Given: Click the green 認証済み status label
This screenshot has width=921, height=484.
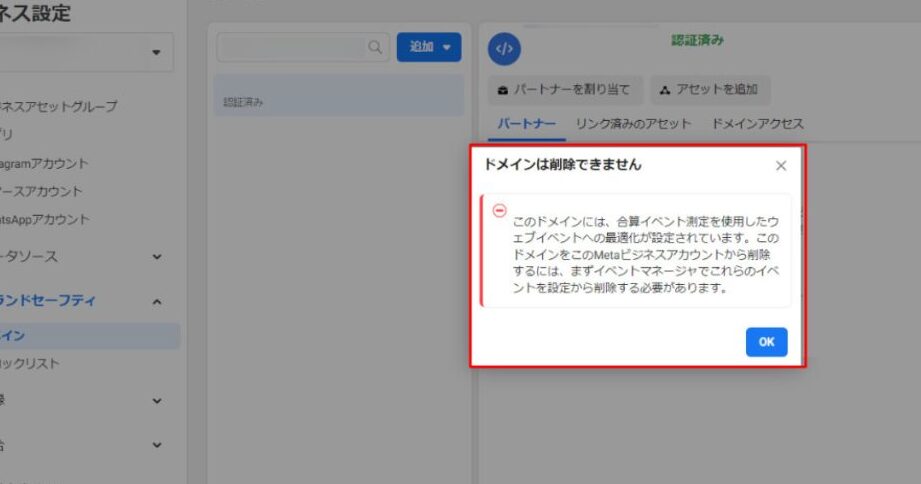Looking at the screenshot, I should (x=697, y=41).
